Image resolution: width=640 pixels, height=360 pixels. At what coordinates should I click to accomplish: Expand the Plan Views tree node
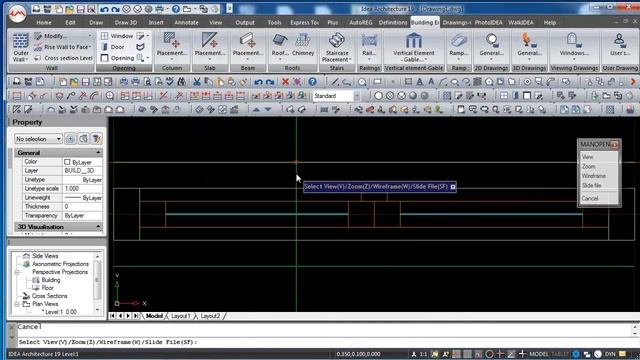17,304
